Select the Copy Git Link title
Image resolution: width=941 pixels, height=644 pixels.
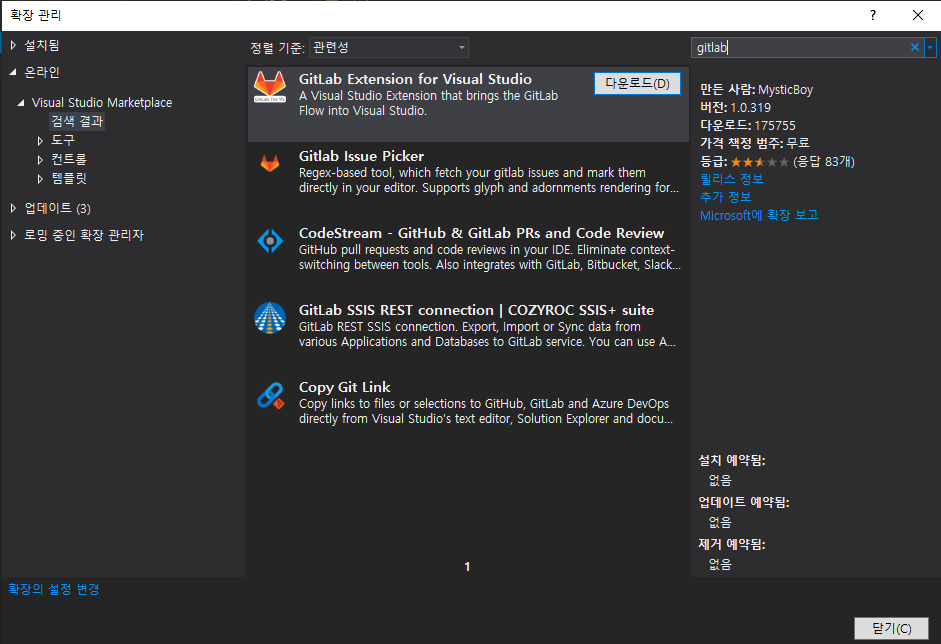click(344, 387)
